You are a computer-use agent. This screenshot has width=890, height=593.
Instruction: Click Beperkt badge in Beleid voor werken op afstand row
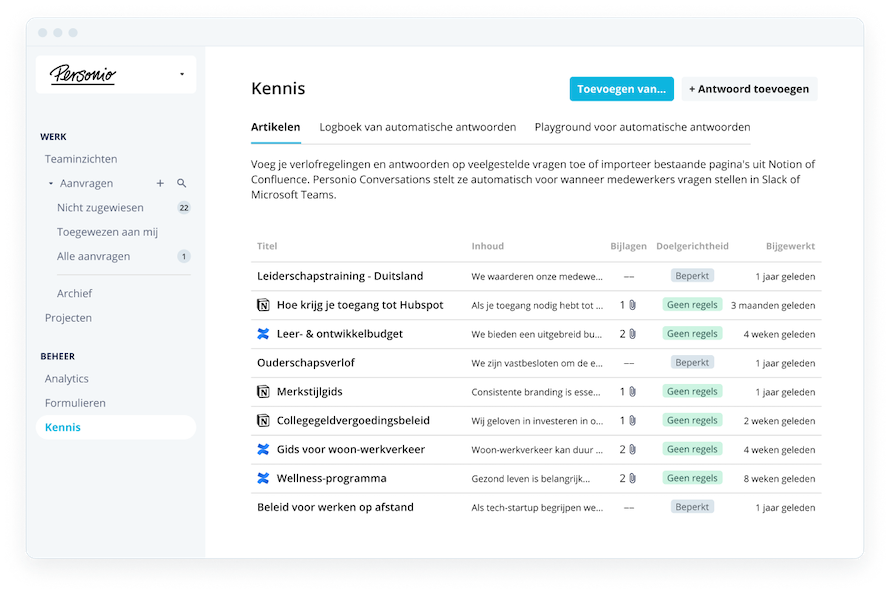[692, 507]
